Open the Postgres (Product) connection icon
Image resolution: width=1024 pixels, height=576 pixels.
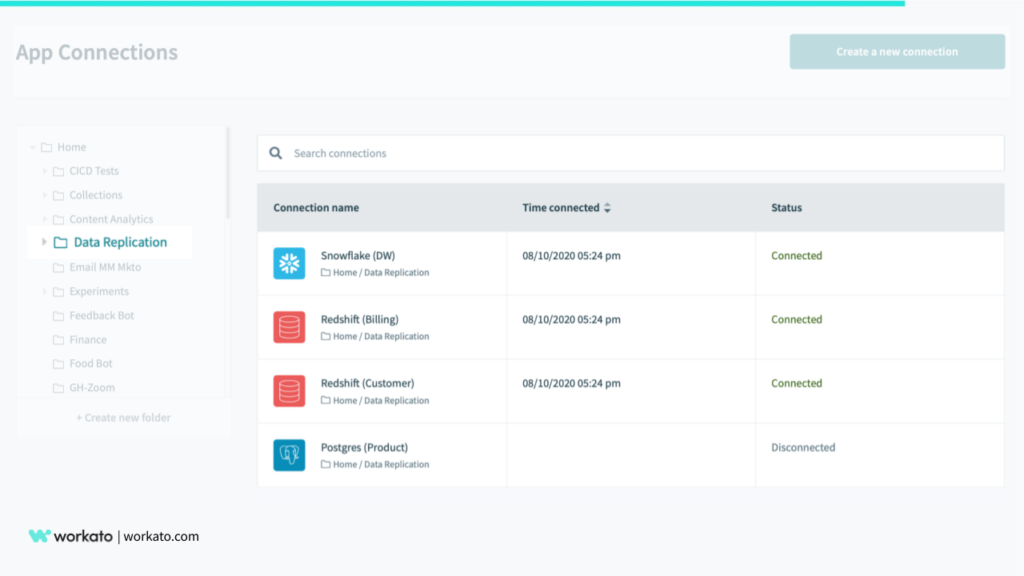(x=288, y=454)
